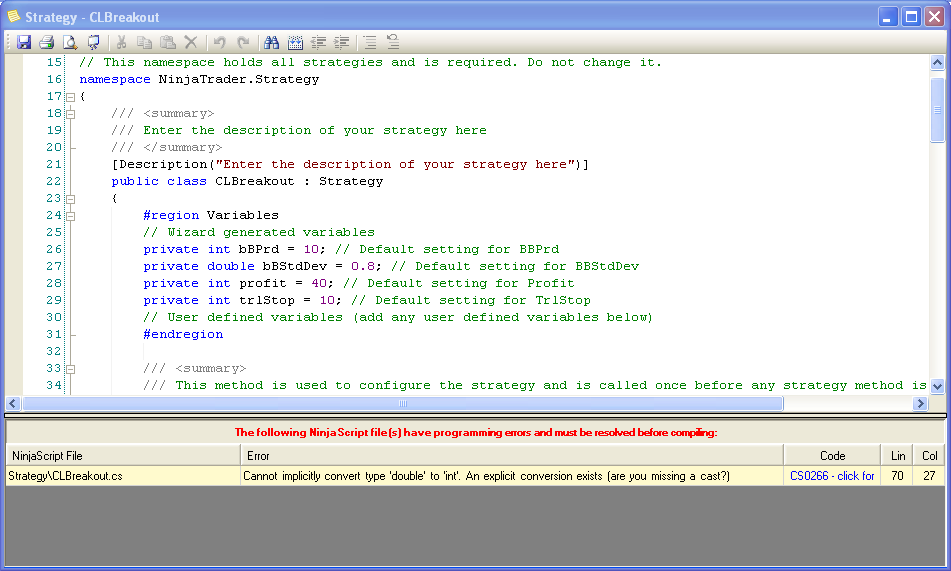Click the '#endregion' directive on line 31
Screen dimensions: 951x571
183,334
